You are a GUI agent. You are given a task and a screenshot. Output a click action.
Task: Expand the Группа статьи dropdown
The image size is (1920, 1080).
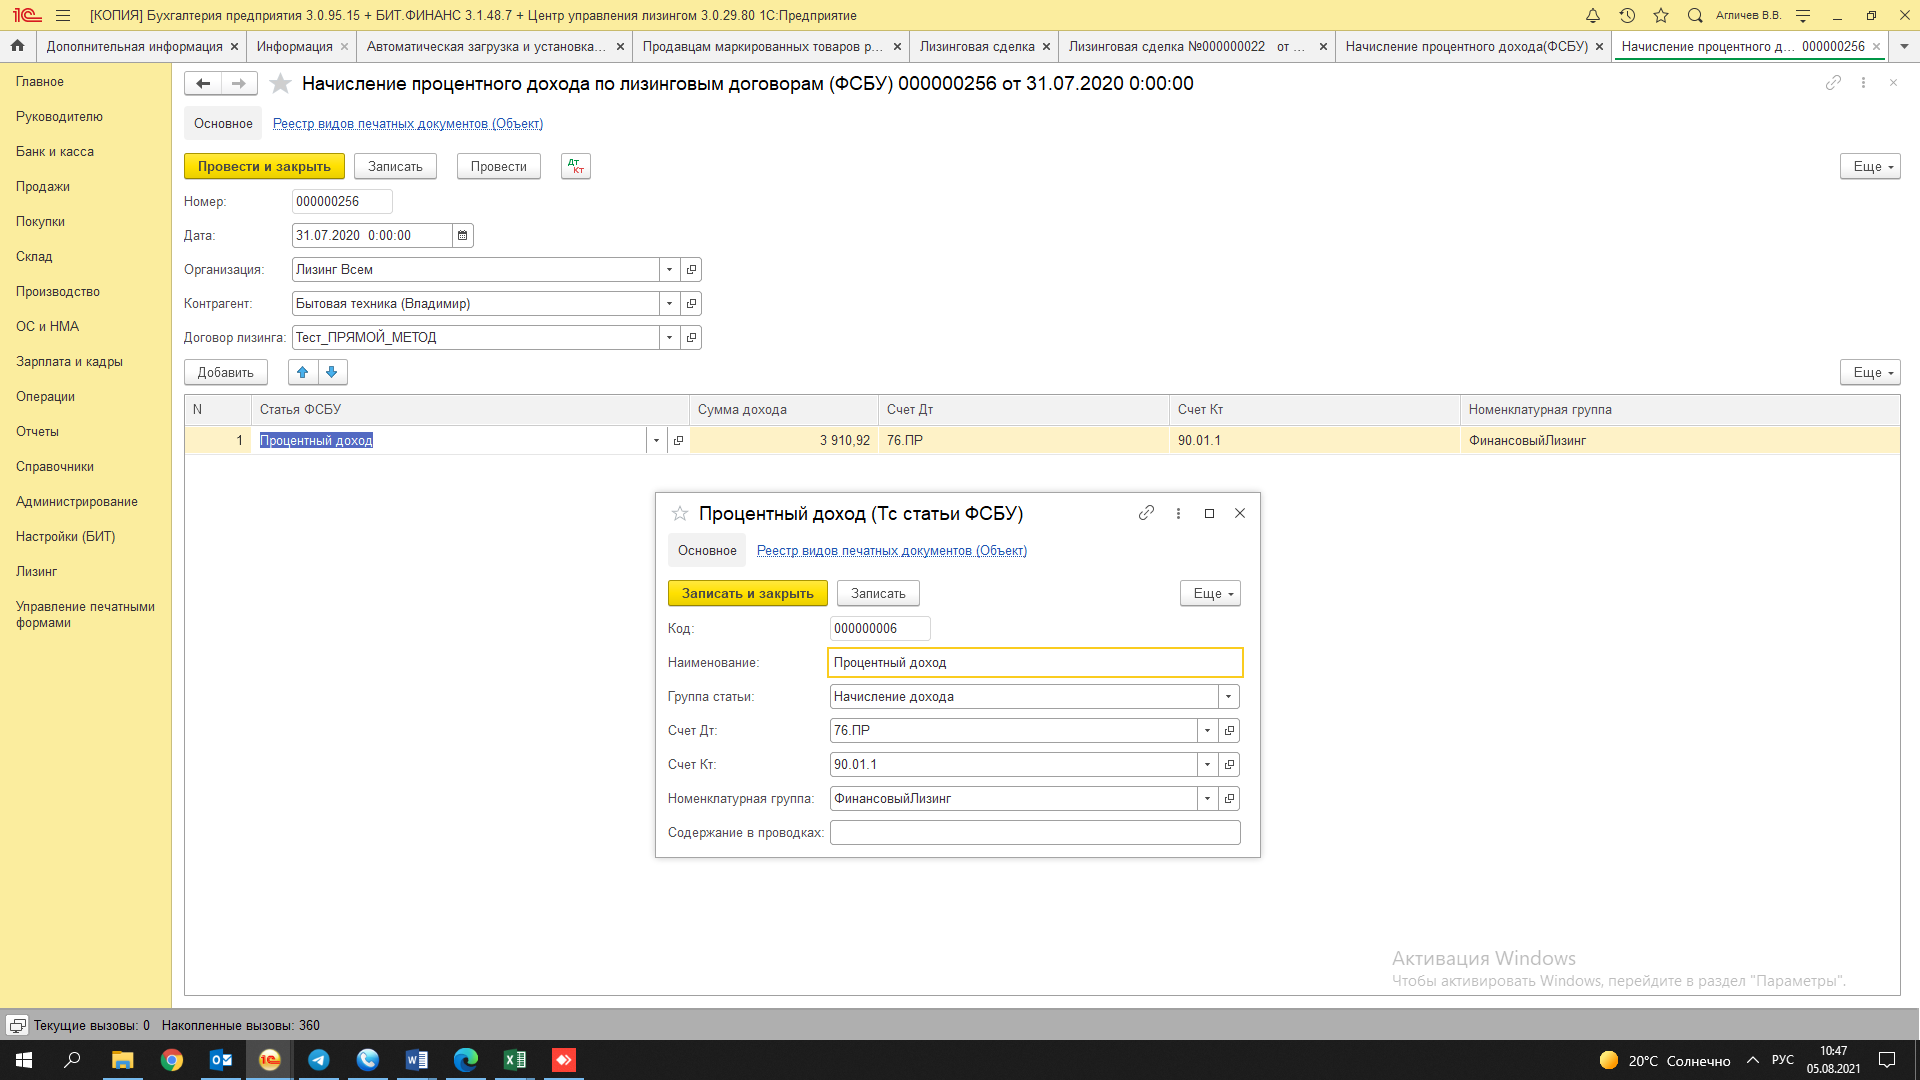pyautogui.click(x=1228, y=697)
